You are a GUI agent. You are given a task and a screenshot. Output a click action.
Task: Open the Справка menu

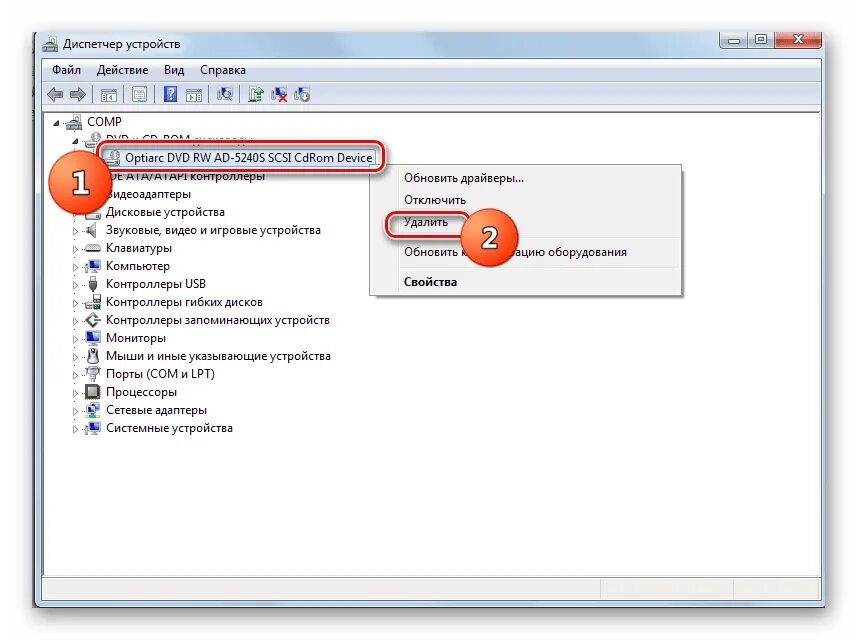coord(222,70)
